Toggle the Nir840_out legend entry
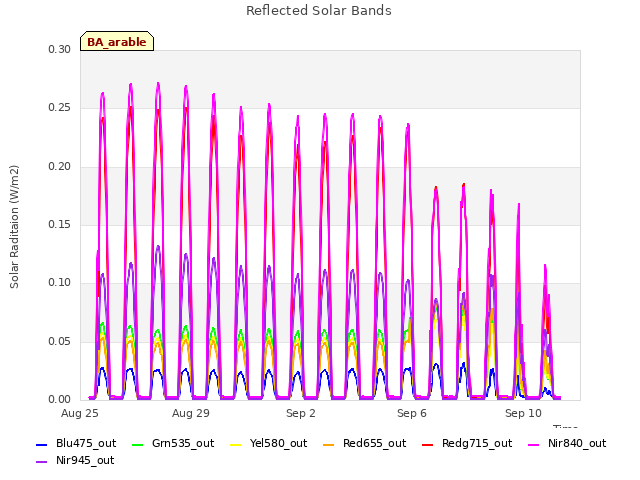The width and height of the screenshot is (640, 480). [x=567, y=443]
